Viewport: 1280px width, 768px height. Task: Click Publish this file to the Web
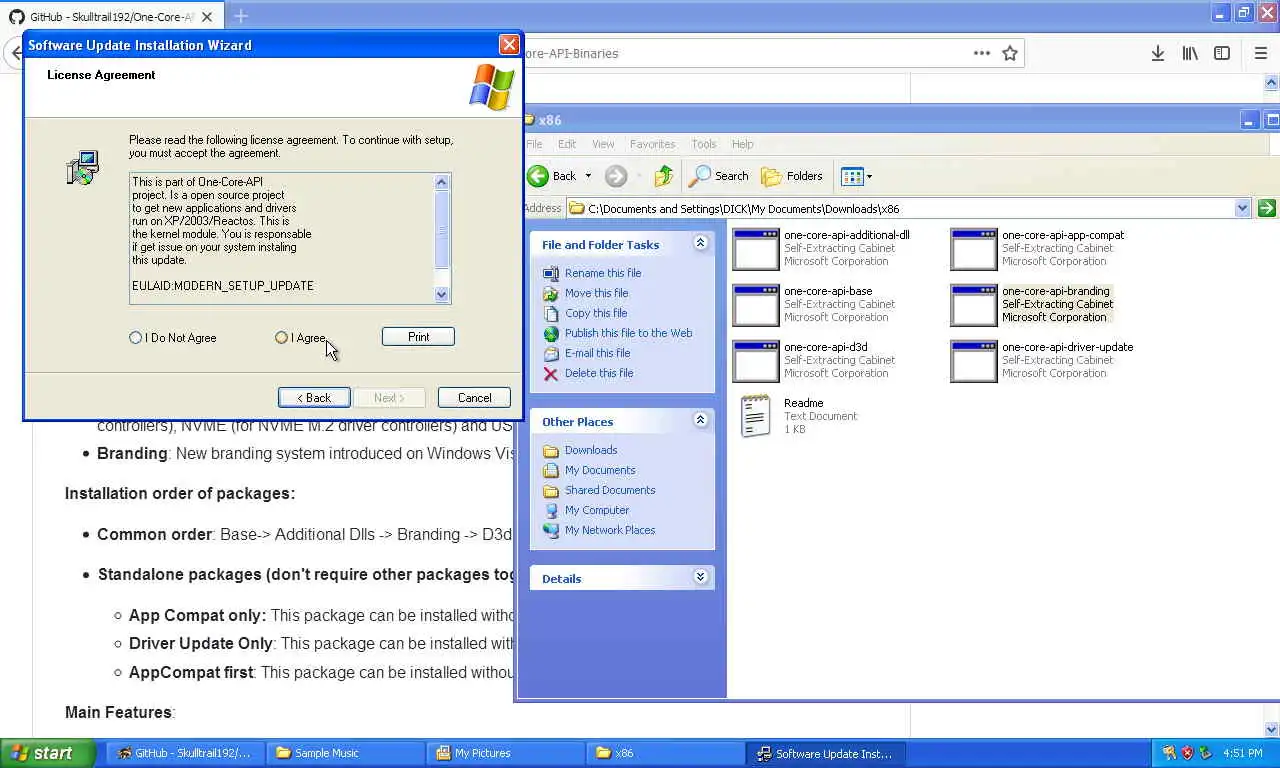(x=628, y=333)
